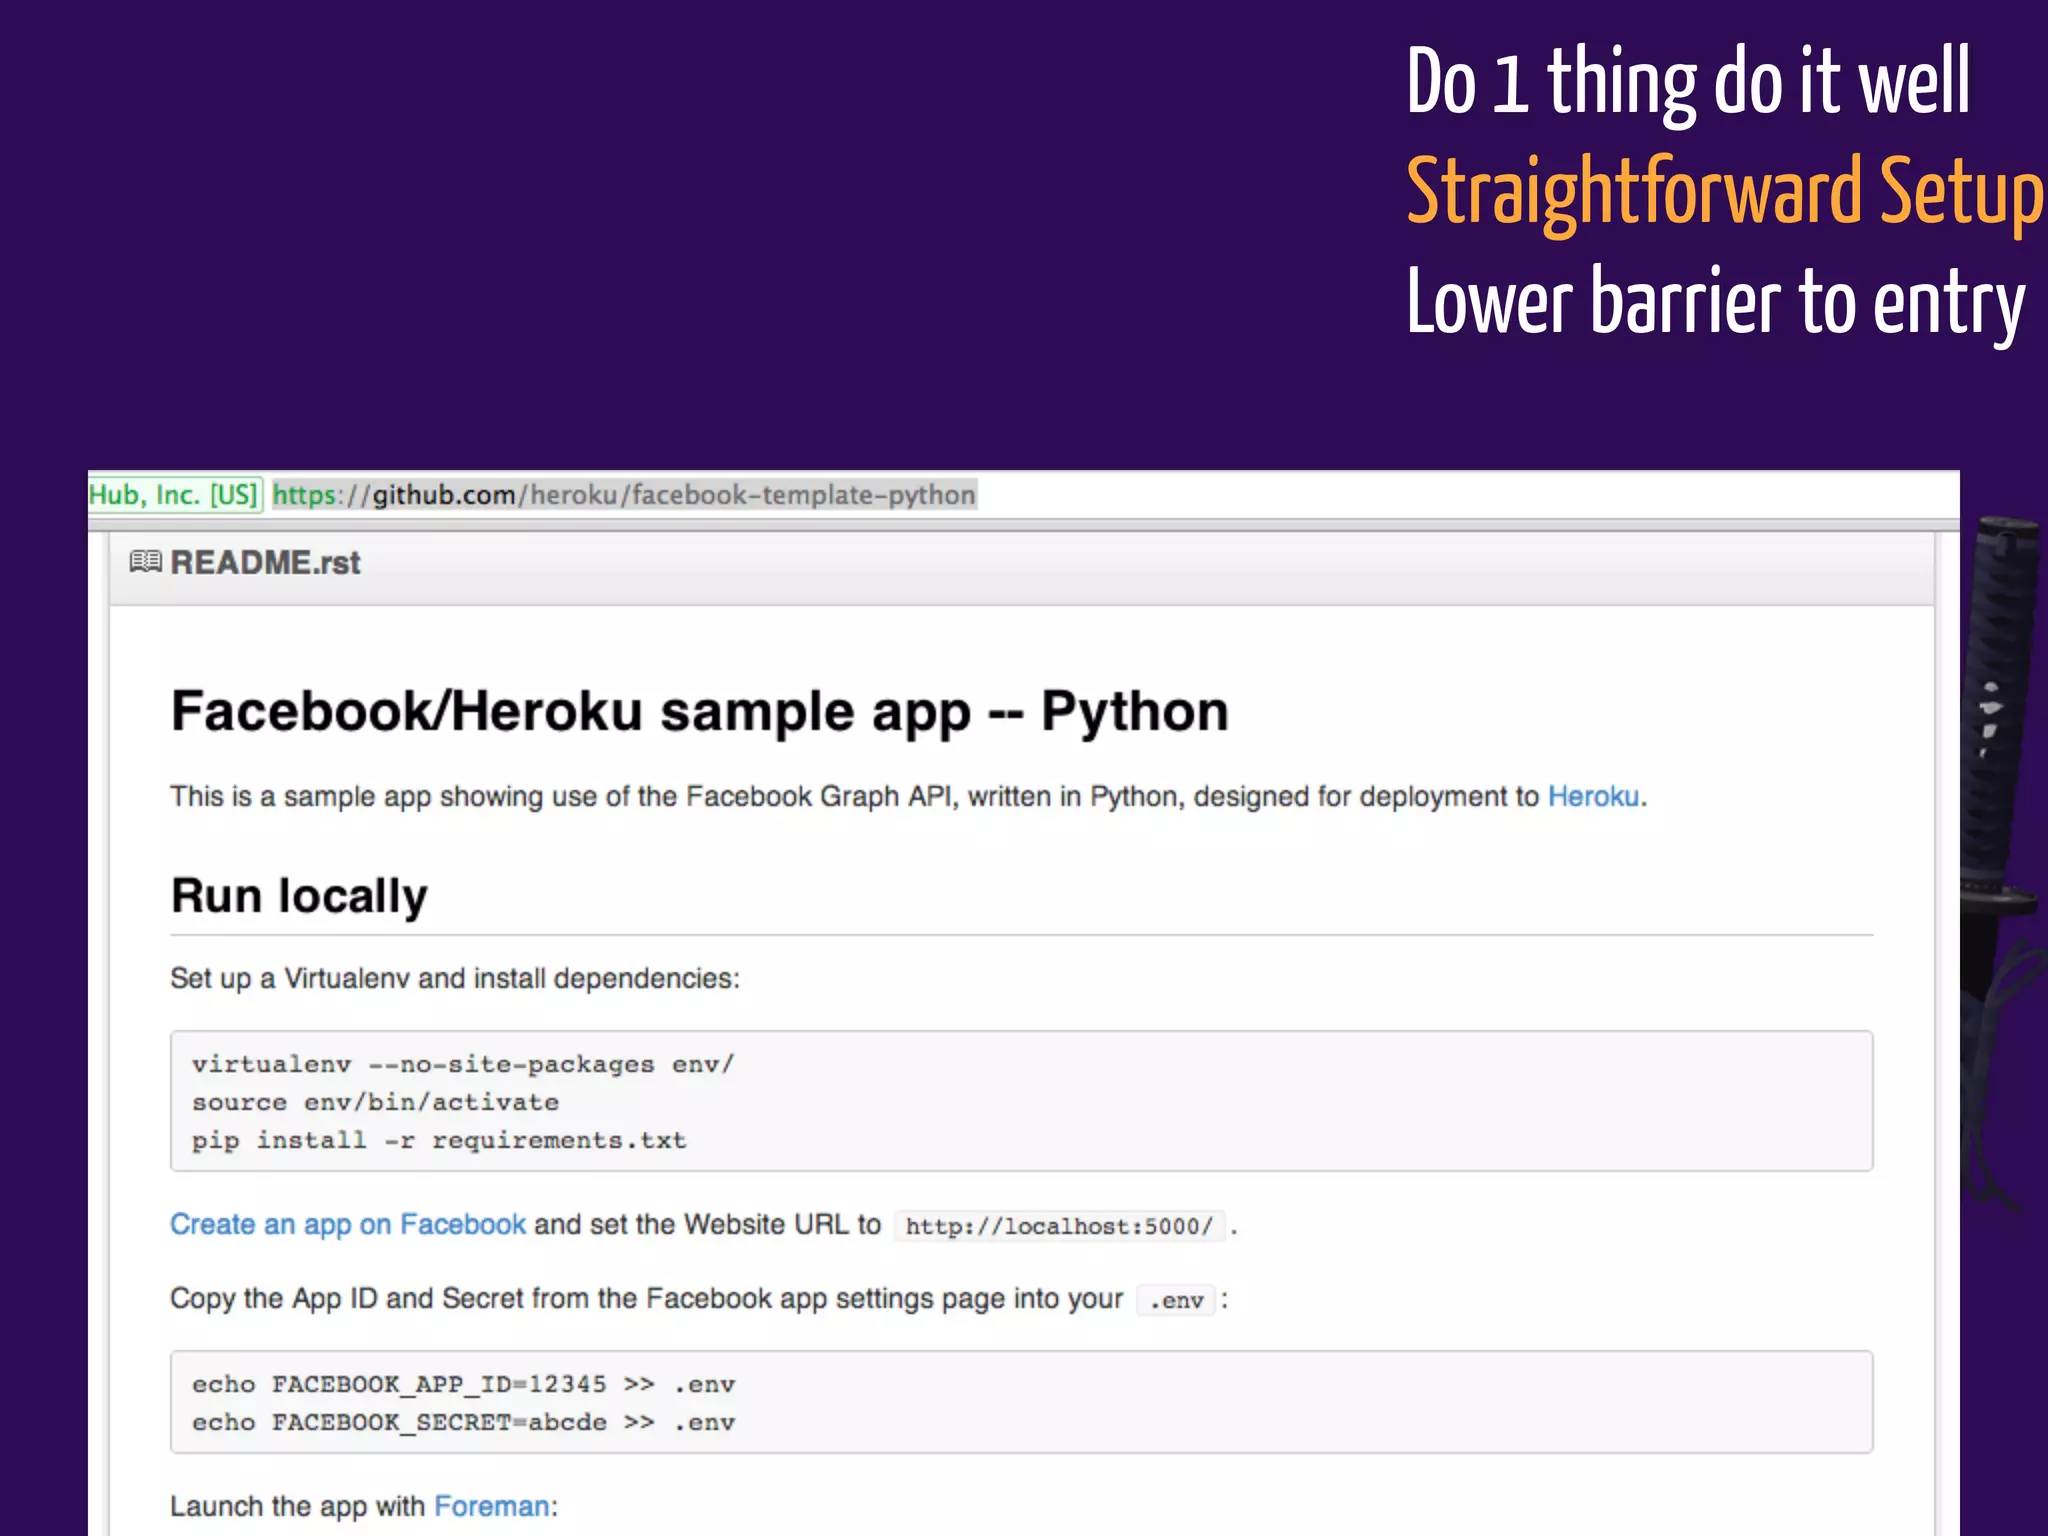Click the GitHub Inc. [US] security badge
Screen dimensions: 2048x1536
(175, 495)
